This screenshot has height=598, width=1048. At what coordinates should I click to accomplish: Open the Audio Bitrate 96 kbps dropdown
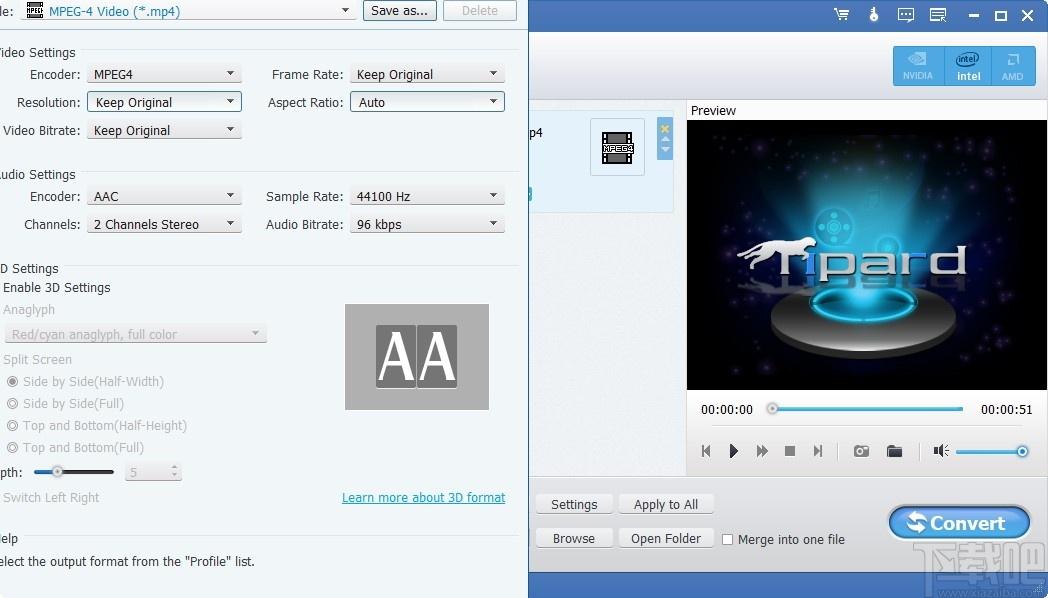(x=427, y=225)
